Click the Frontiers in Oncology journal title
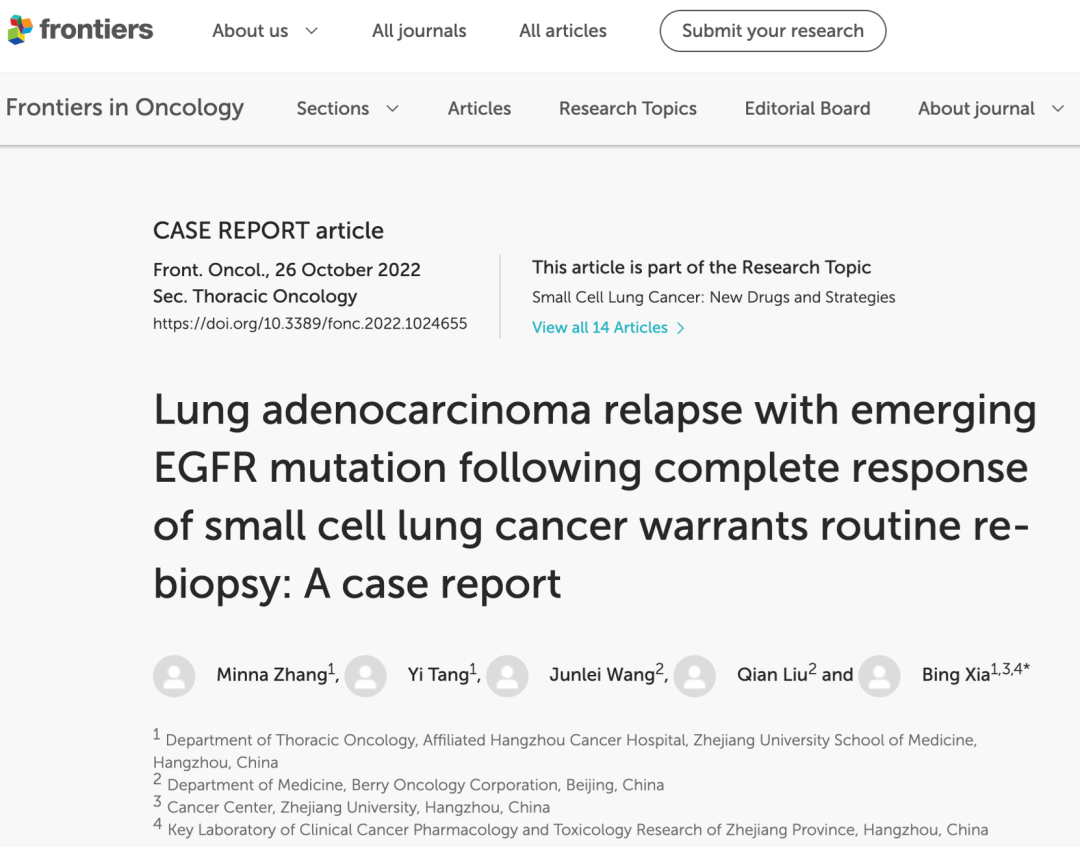This screenshot has width=1080, height=847. pyautogui.click(x=125, y=107)
